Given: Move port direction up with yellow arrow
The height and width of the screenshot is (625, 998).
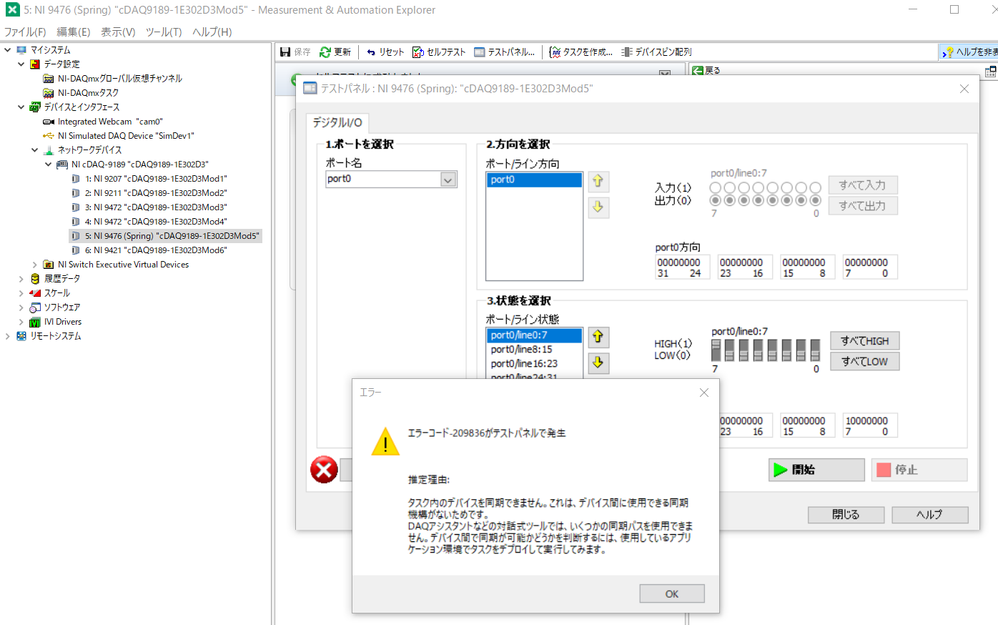Looking at the screenshot, I should click(x=598, y=181).
